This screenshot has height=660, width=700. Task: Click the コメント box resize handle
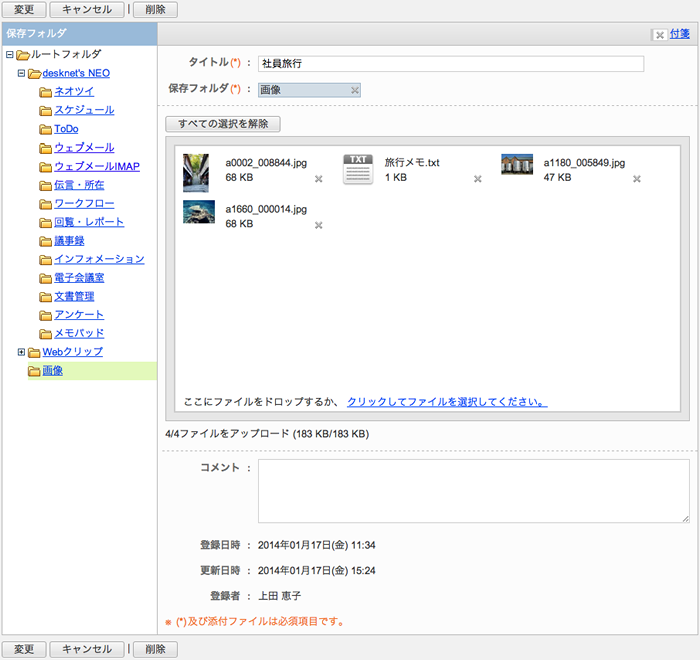pyautogui.click(x=686, y=518)
